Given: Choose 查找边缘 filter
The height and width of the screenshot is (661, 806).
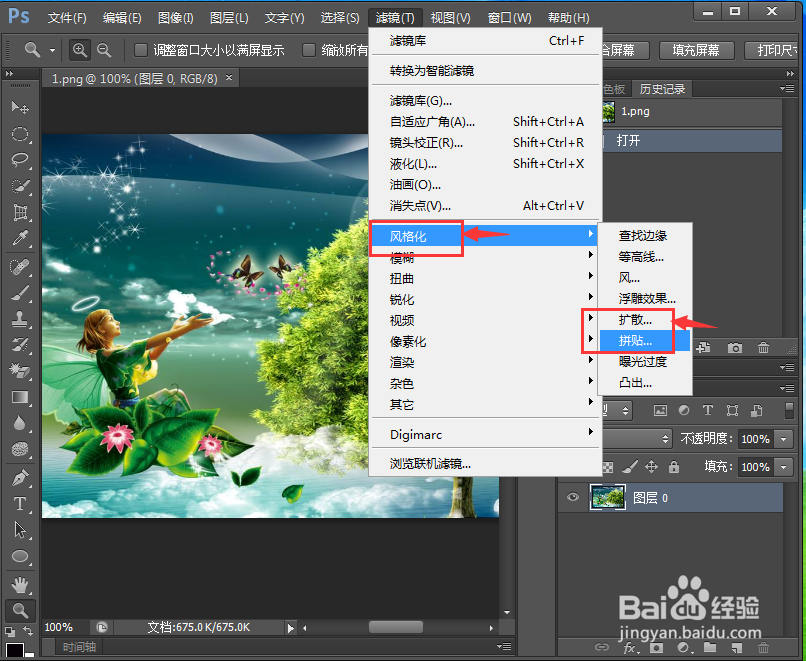Looking at the screenshot, I should tap(645, 235).
